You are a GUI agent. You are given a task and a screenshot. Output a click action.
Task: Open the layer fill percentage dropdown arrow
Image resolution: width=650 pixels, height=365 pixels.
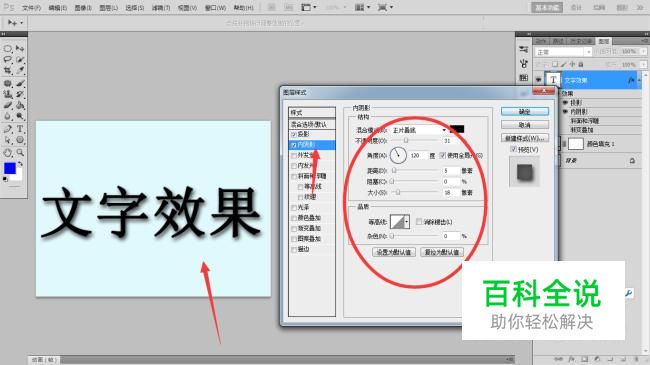[x=643, y=65]
